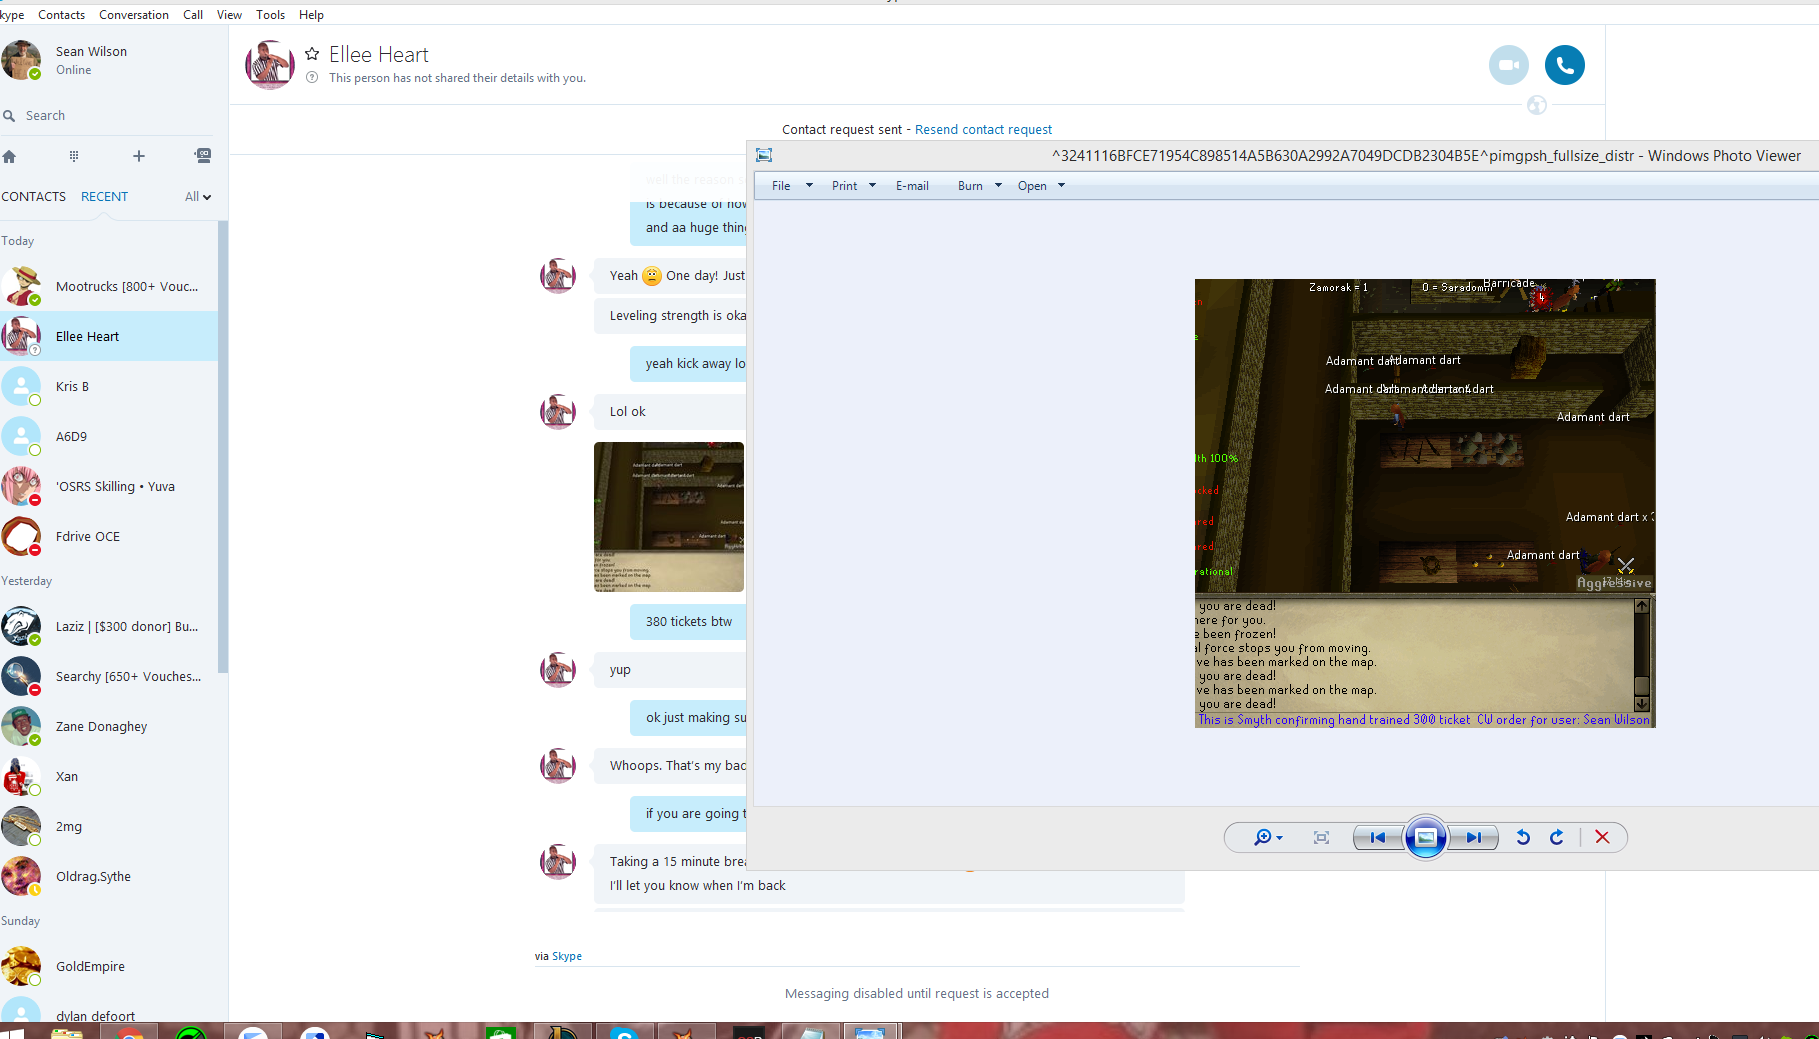Open Skype Call menu
Screen dimensions: 1819x1039
click(193, 15)
